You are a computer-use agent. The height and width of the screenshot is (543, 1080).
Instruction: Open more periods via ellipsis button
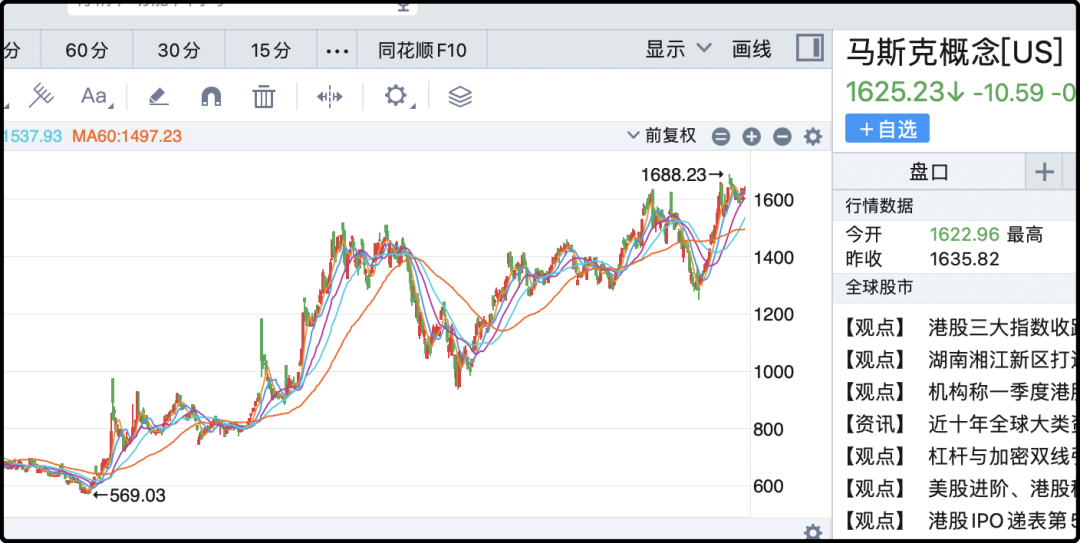pyautogui.click(x=338, y=50)
